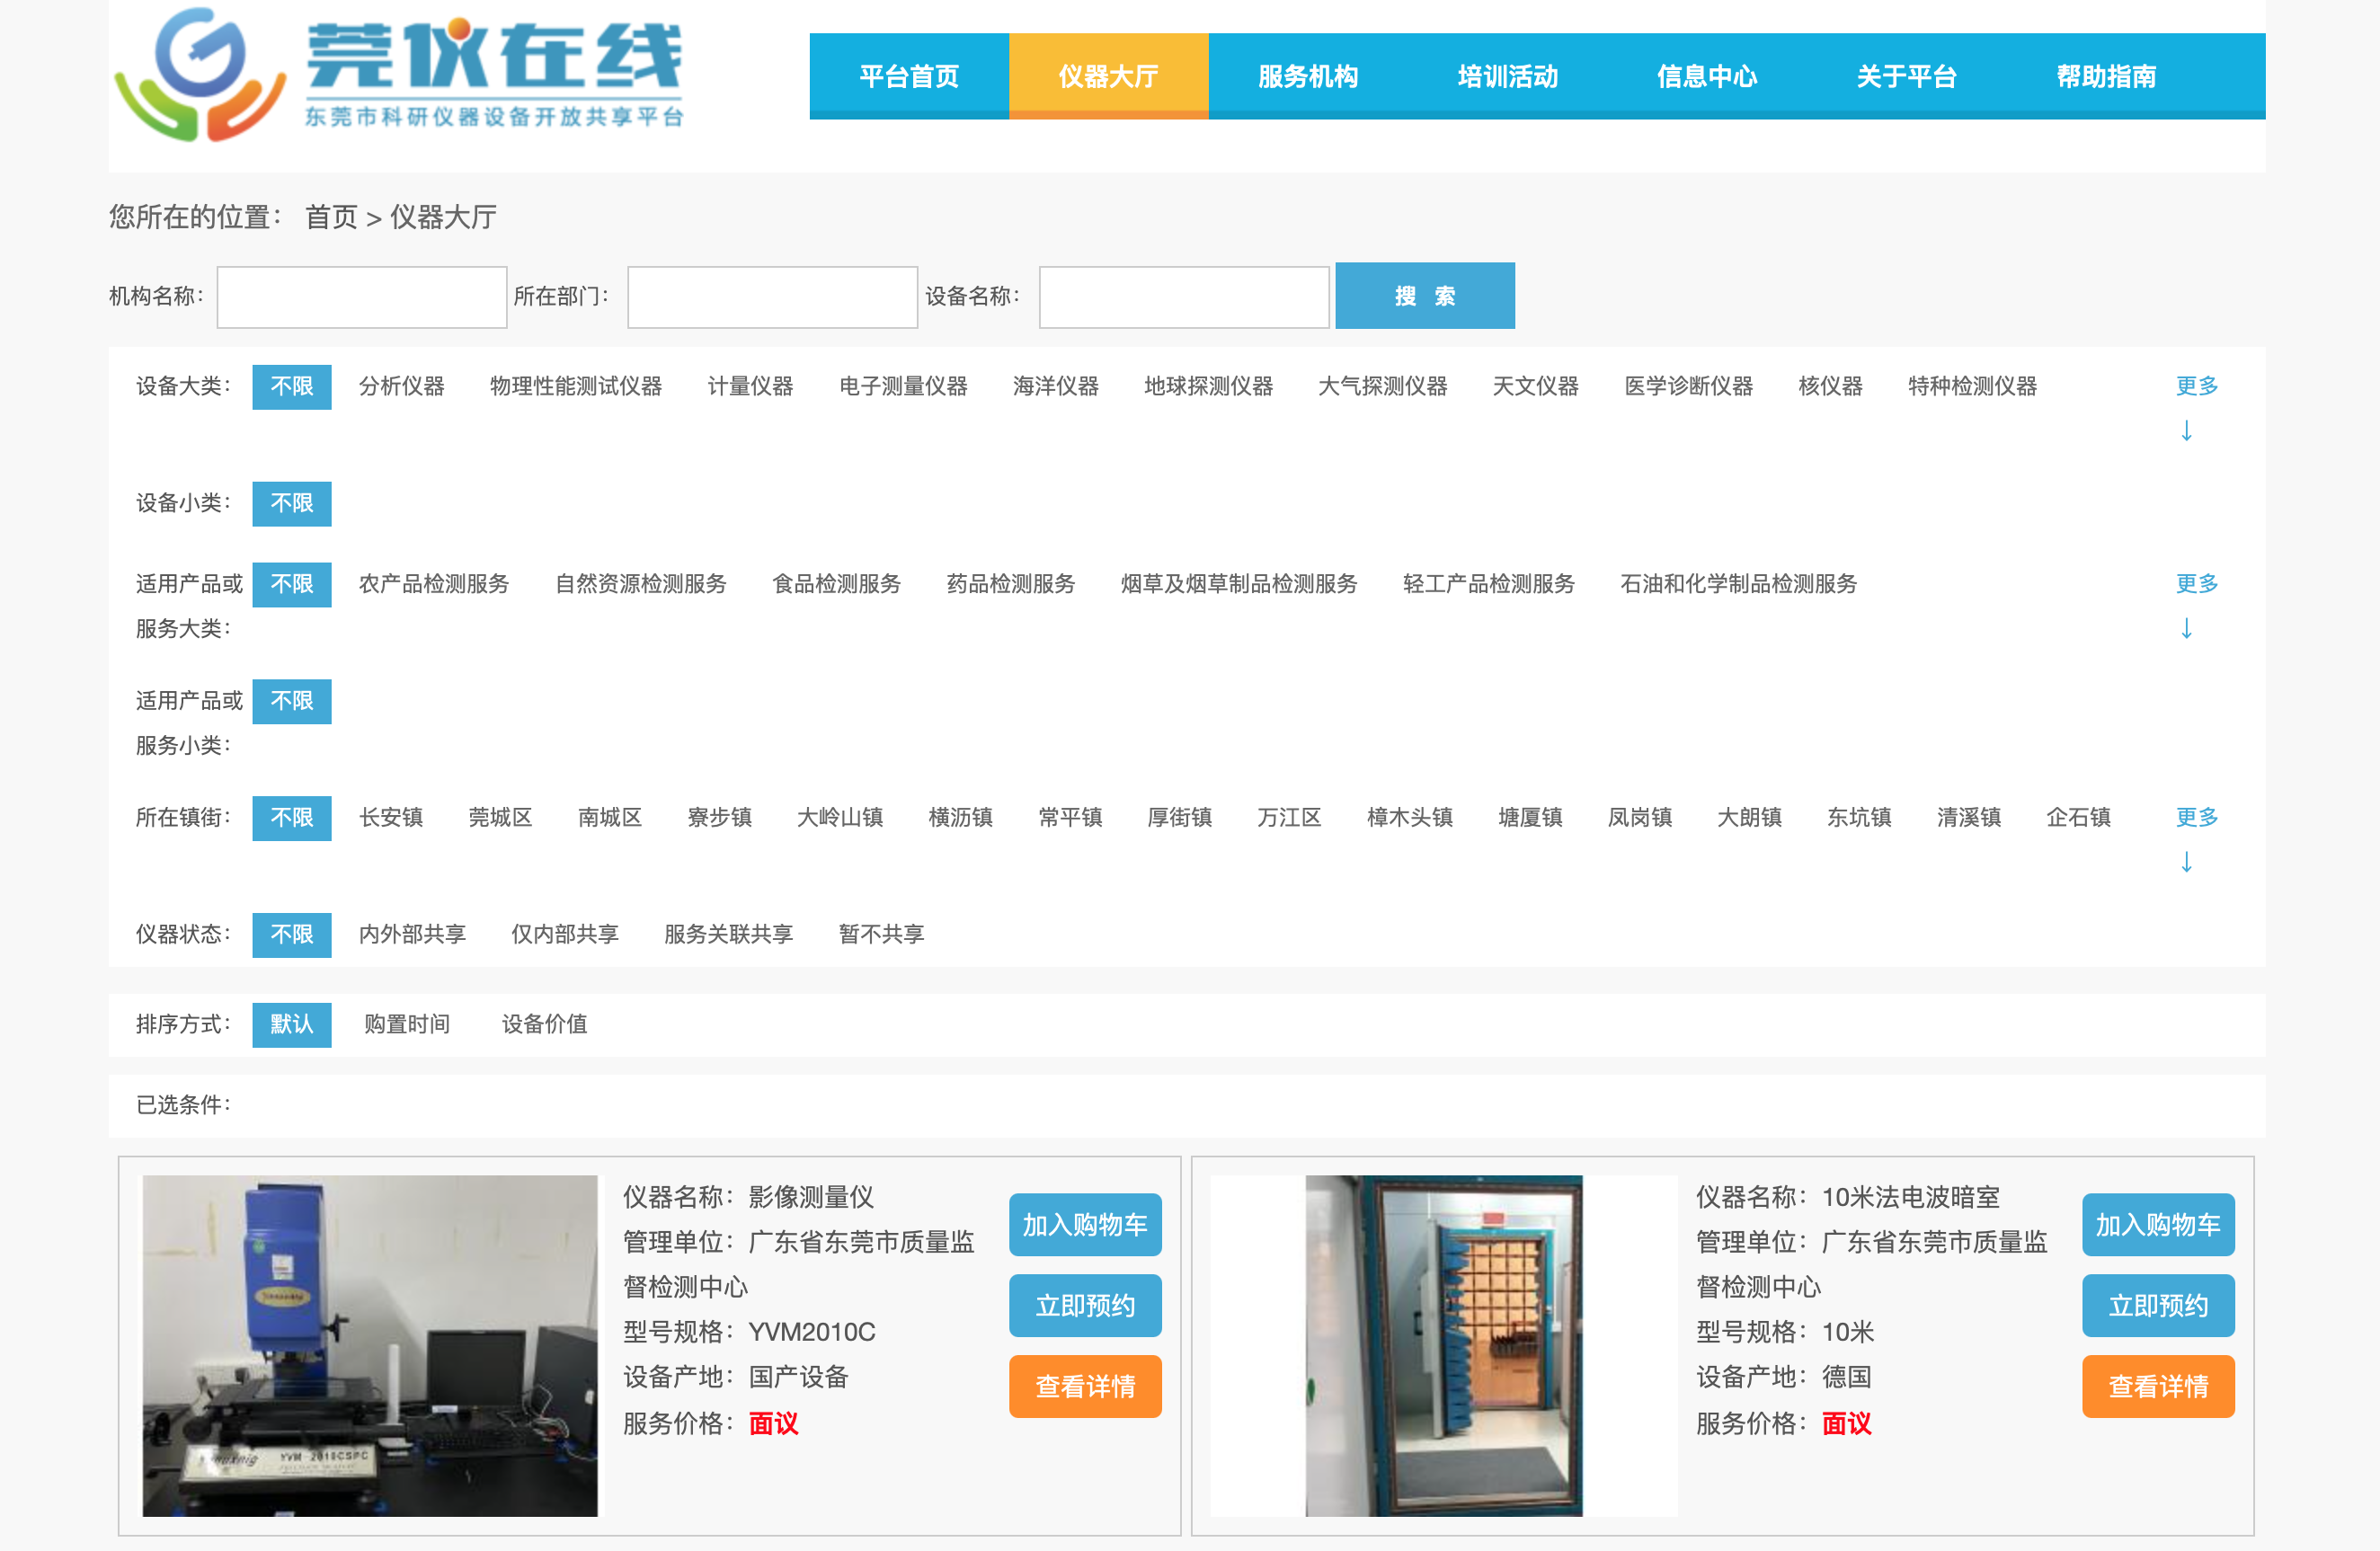Expand 更多 options for 所在镇街

click(x=2195, y=817)
